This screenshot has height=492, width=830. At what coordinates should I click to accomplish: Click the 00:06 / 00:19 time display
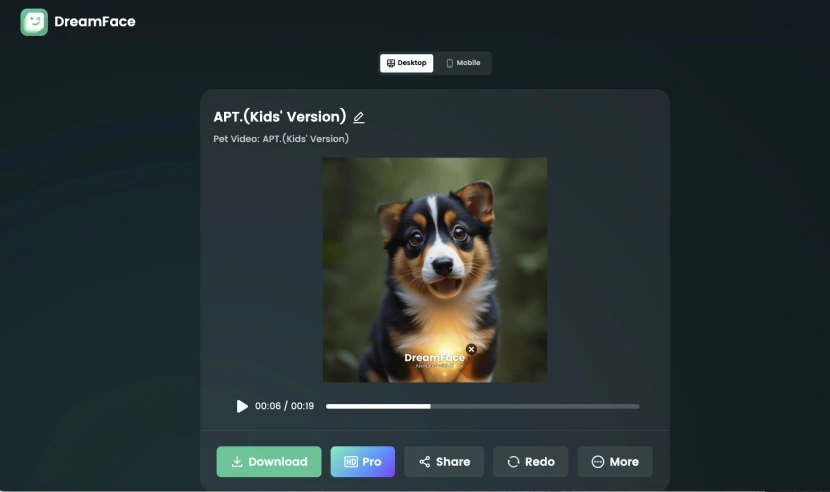pos(284,406)
